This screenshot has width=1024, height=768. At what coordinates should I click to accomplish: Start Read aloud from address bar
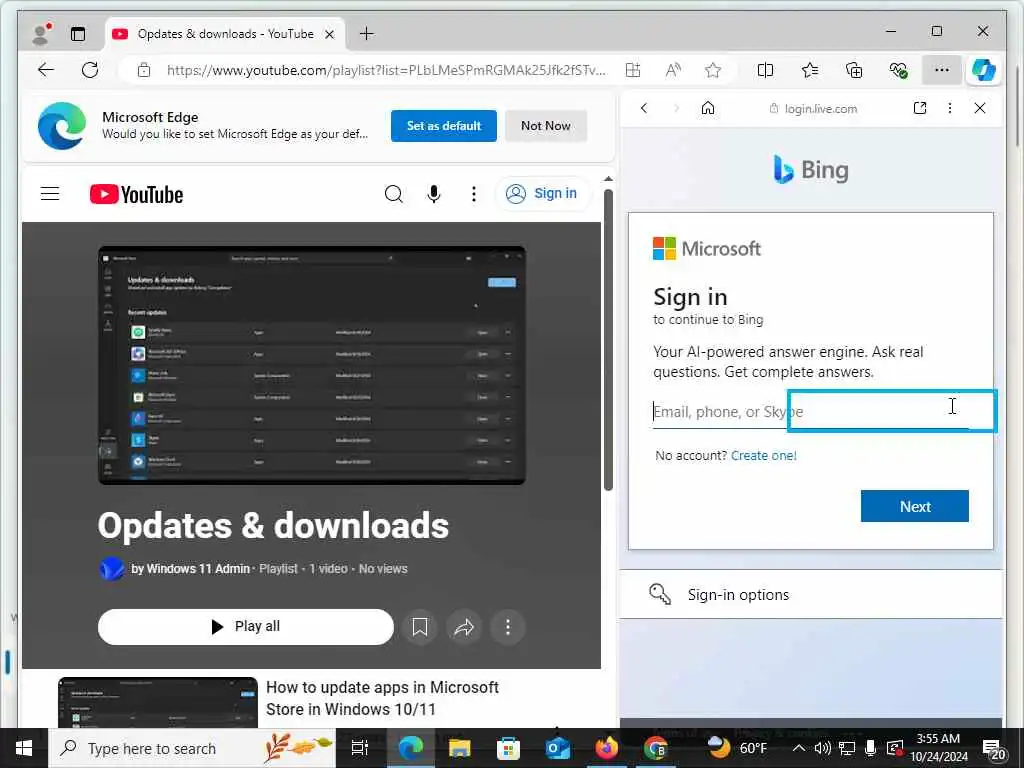673,70
